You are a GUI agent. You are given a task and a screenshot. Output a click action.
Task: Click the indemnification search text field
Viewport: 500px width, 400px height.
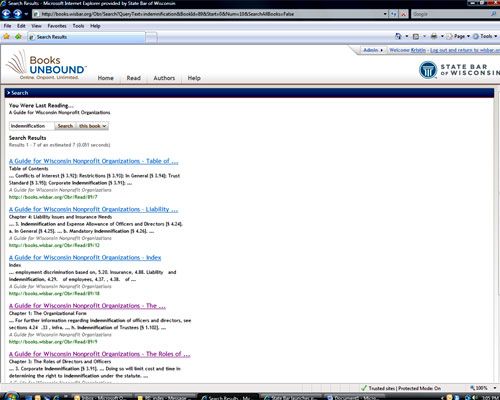(31, 126)
